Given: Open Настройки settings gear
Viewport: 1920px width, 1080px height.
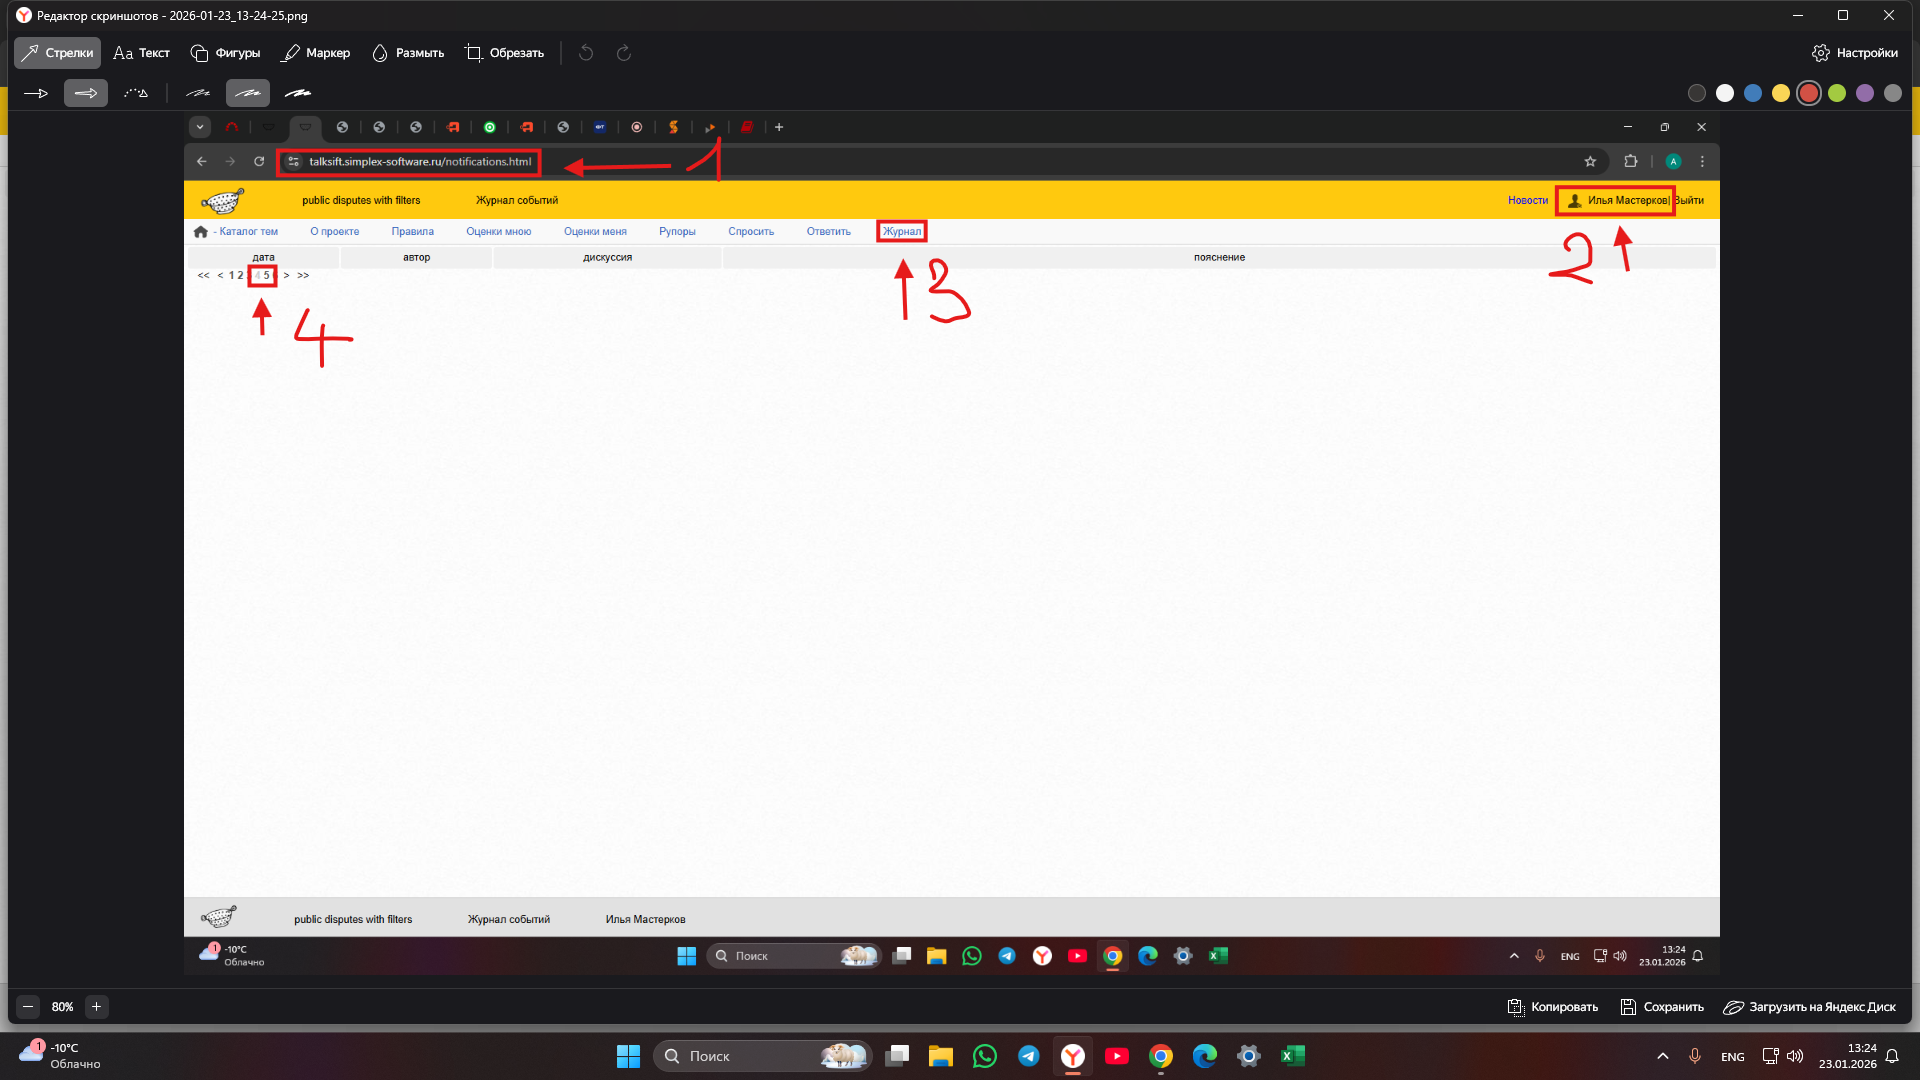Looking at the screenshot, I should tap(1854, 53).
